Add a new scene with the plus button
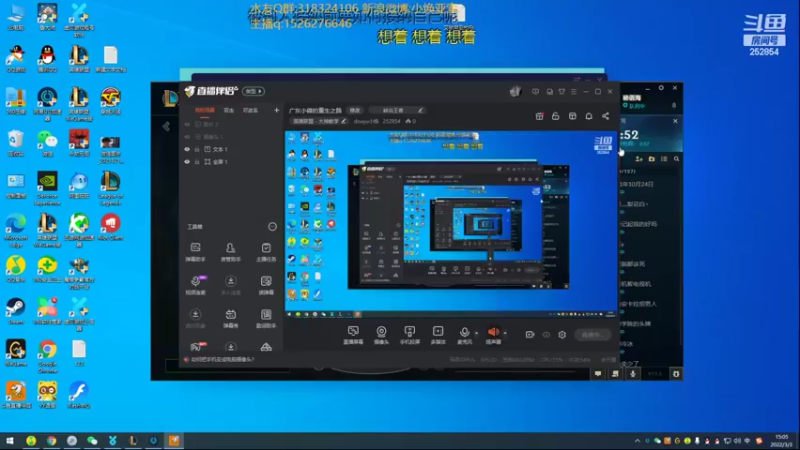This screenshot has height=450, width=800. click(x=277, y=110)
